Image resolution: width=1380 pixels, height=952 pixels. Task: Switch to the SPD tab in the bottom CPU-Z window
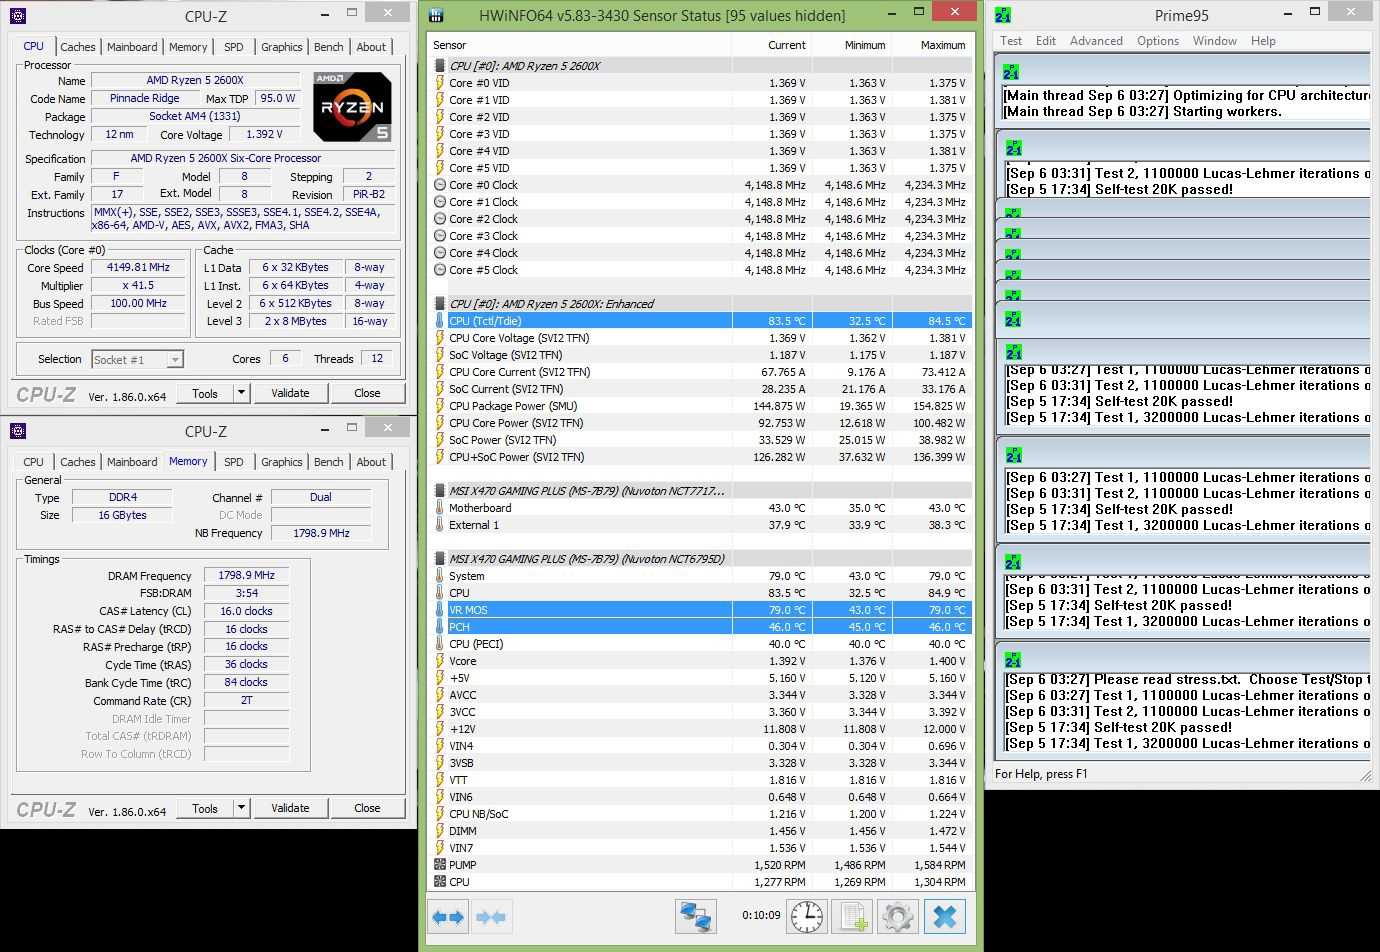click(x=233, y=462)
